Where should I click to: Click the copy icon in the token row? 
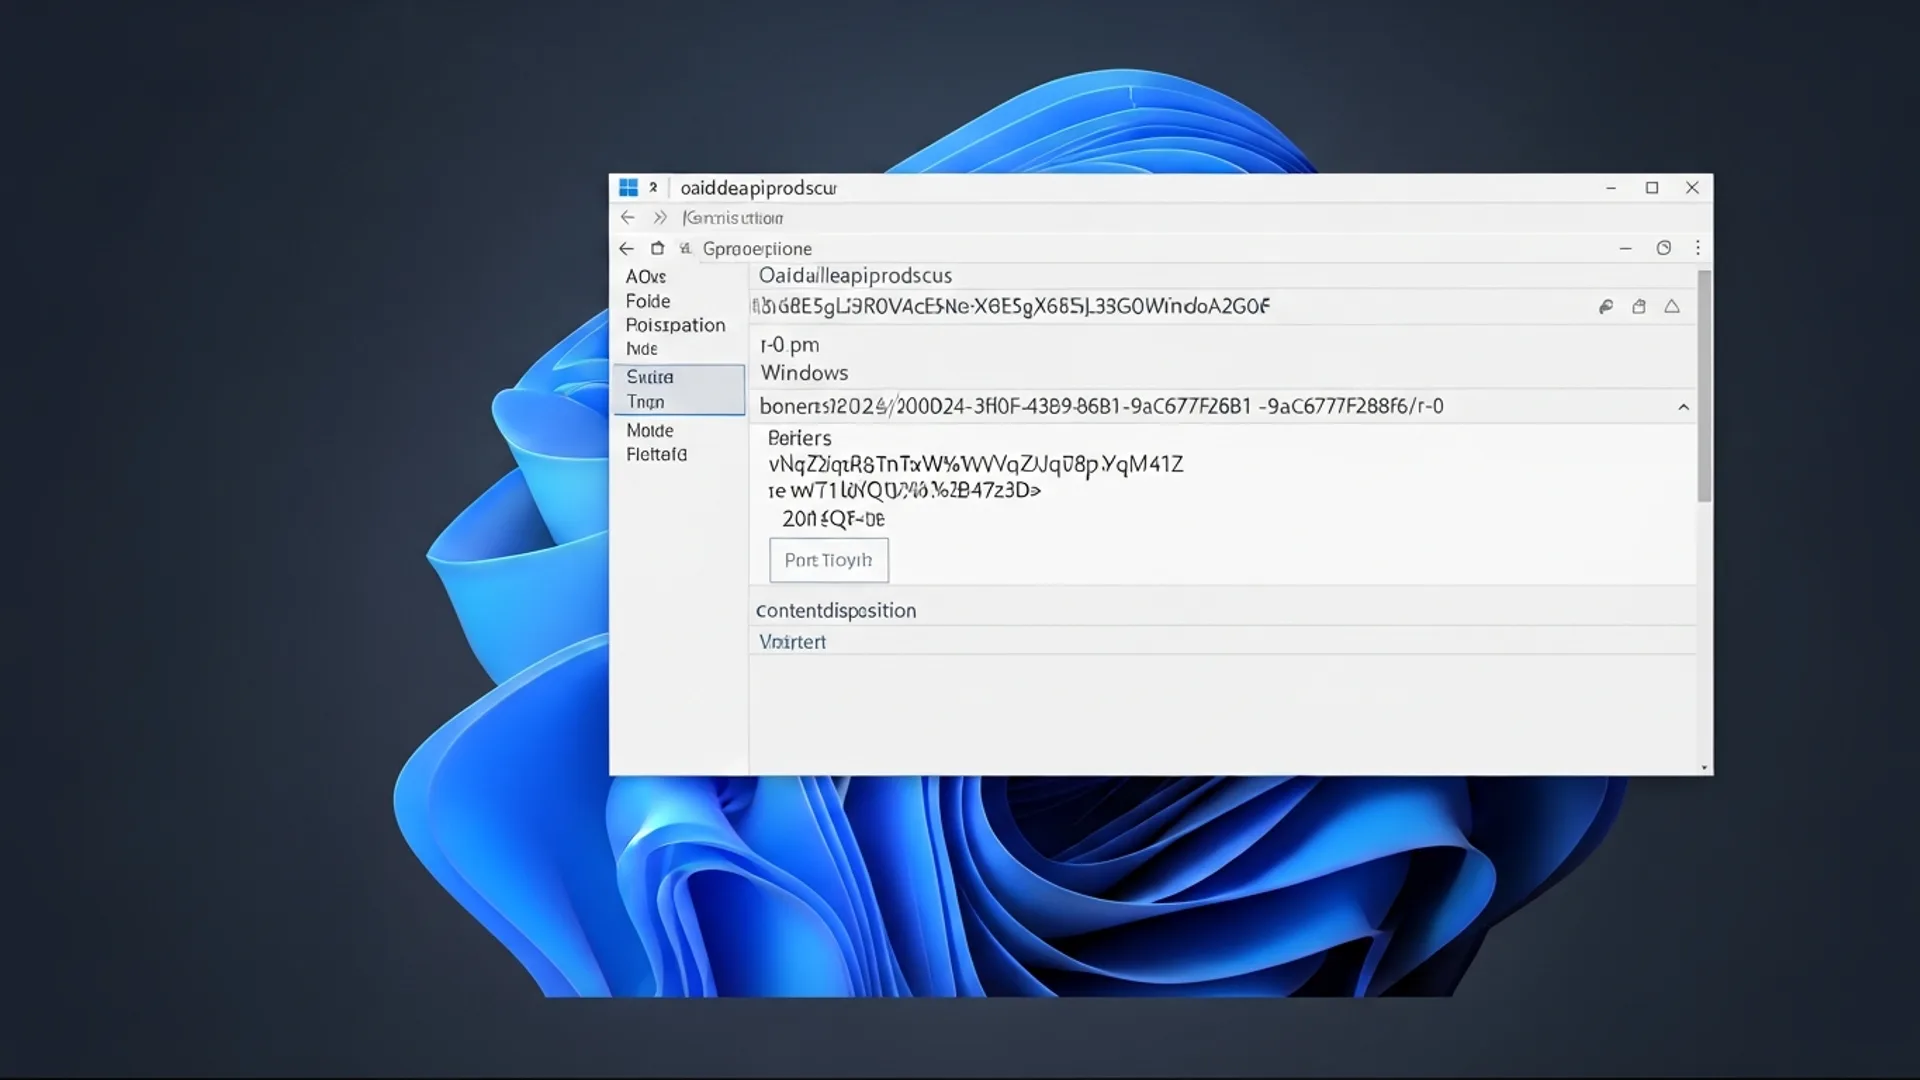coord(1639,307)
